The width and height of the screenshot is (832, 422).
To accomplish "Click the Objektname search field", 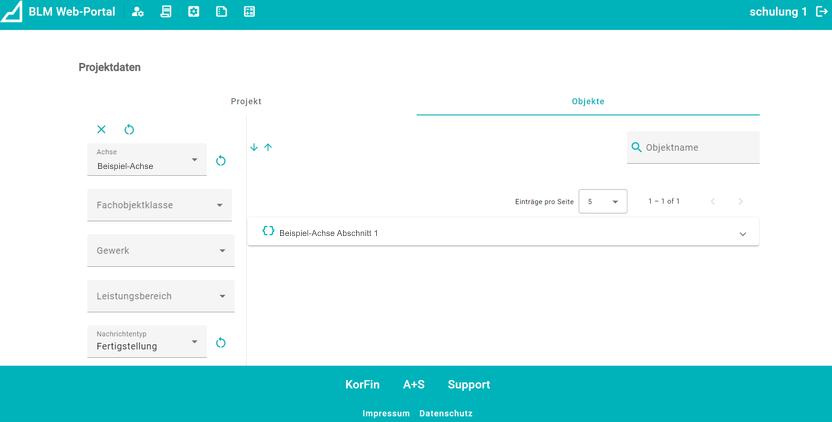I will pyautogui.click(x=699, y=148).
